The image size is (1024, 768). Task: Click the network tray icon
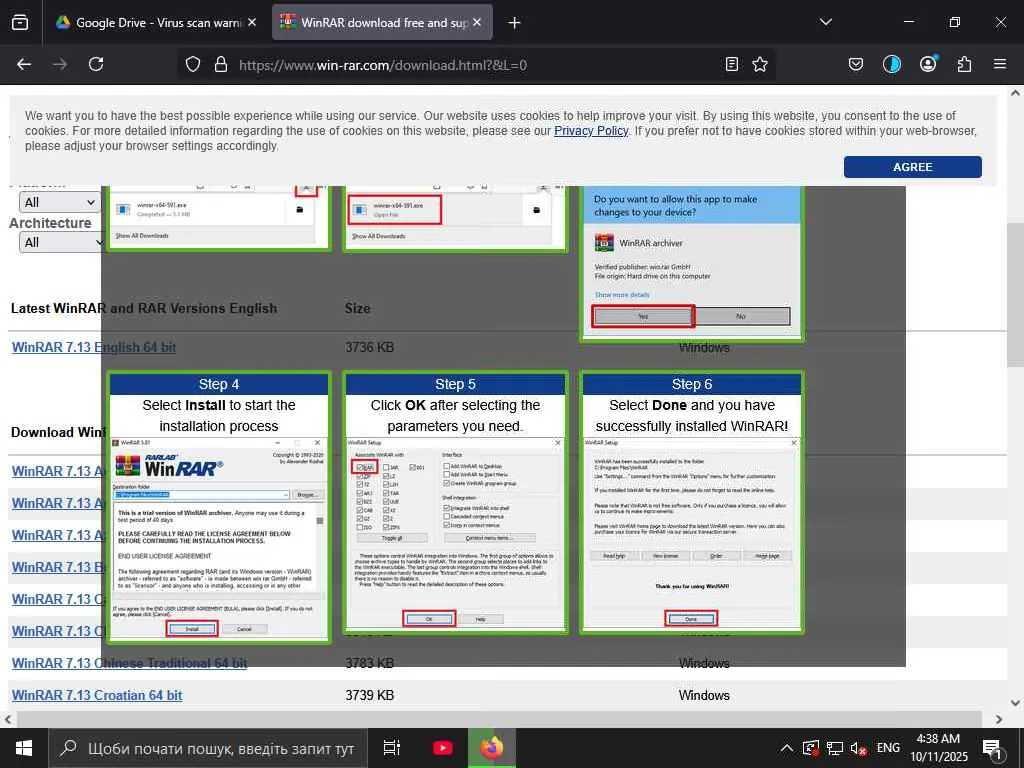click(835, 748)
